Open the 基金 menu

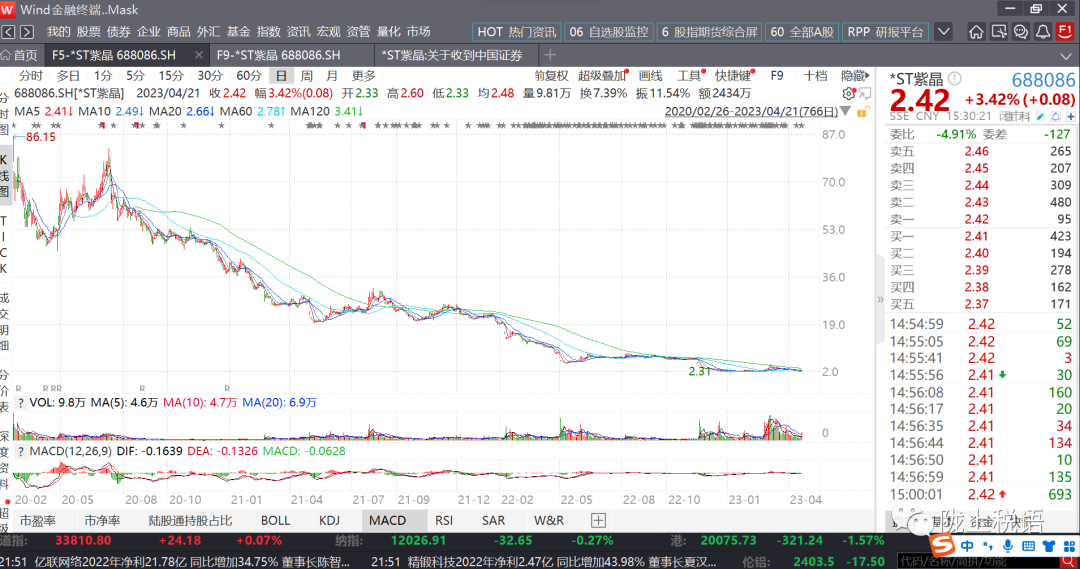coord(238,32)
